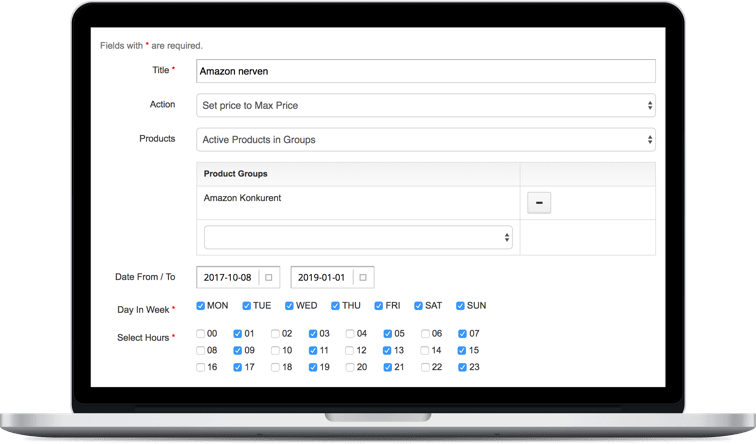Enable hour 16 checkbox

pyautogui.click(x=201, y=367)
